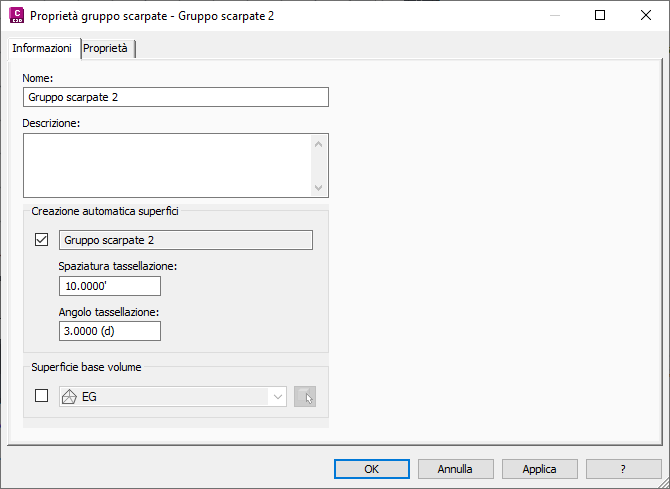
Task: Expand the EG base surface dropdown
Action: 276,397
